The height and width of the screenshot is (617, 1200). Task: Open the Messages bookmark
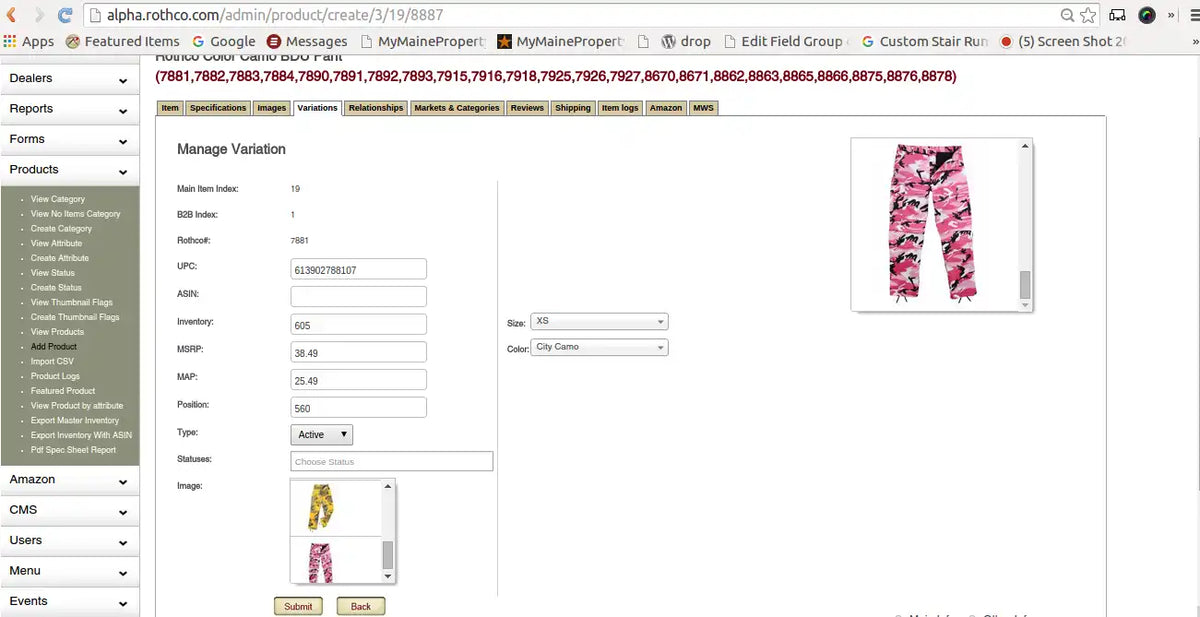tap(307, 41)
